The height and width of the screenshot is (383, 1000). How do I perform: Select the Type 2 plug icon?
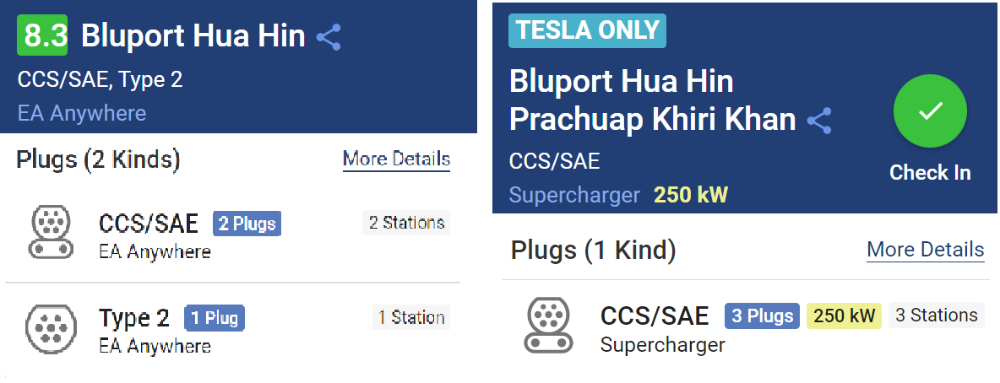coord(50,328)
